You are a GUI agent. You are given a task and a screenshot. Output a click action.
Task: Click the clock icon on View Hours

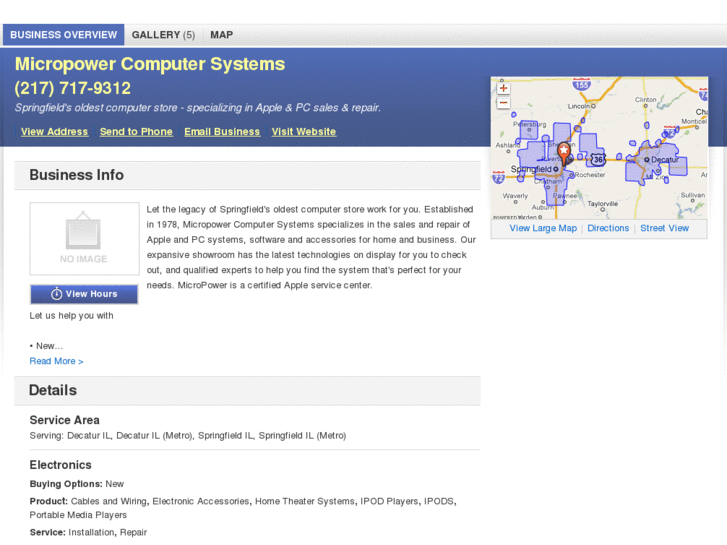coord(56,294)
